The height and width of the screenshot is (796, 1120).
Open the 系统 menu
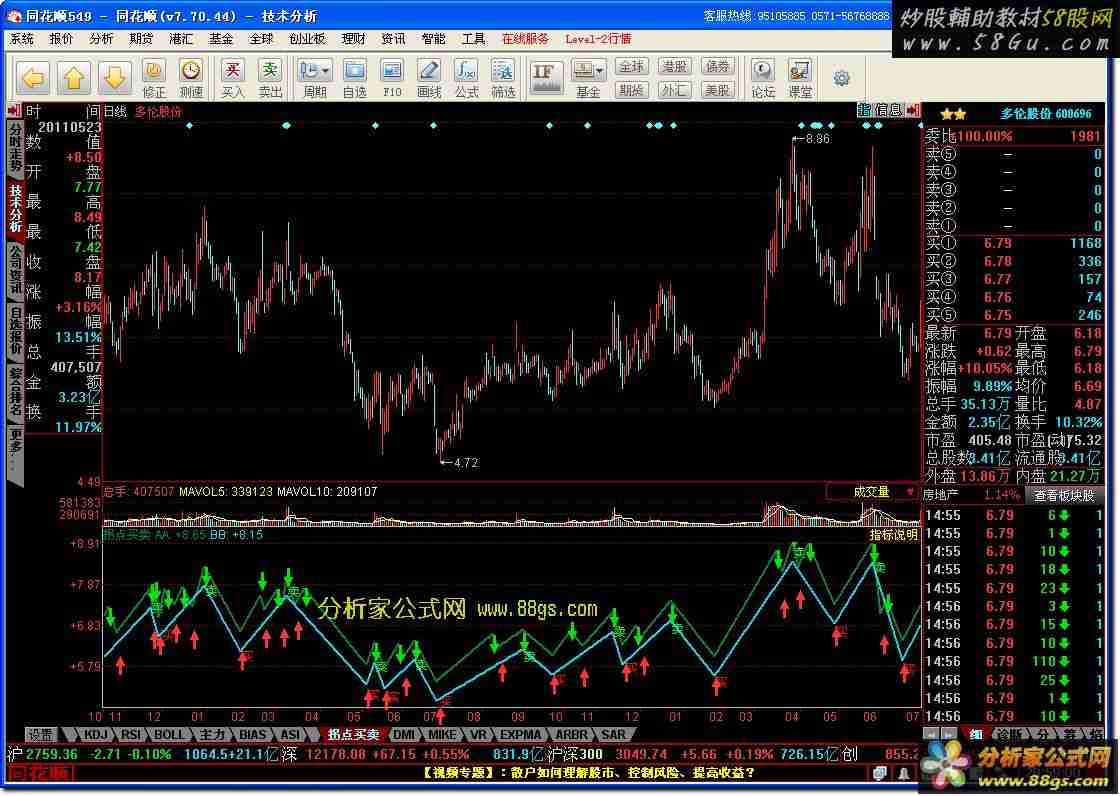[x=21, y=39]
